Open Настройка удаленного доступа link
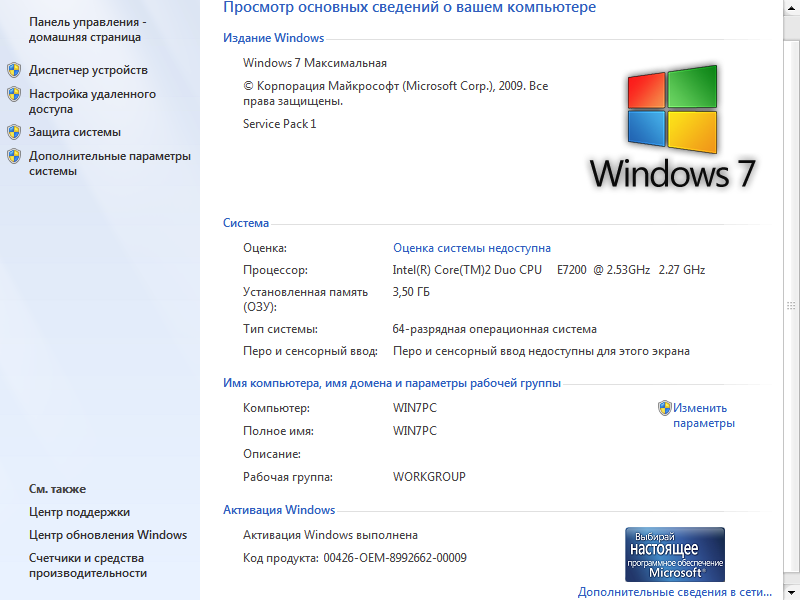Viewport: 800px width, 600px height. tap(92, 102)
